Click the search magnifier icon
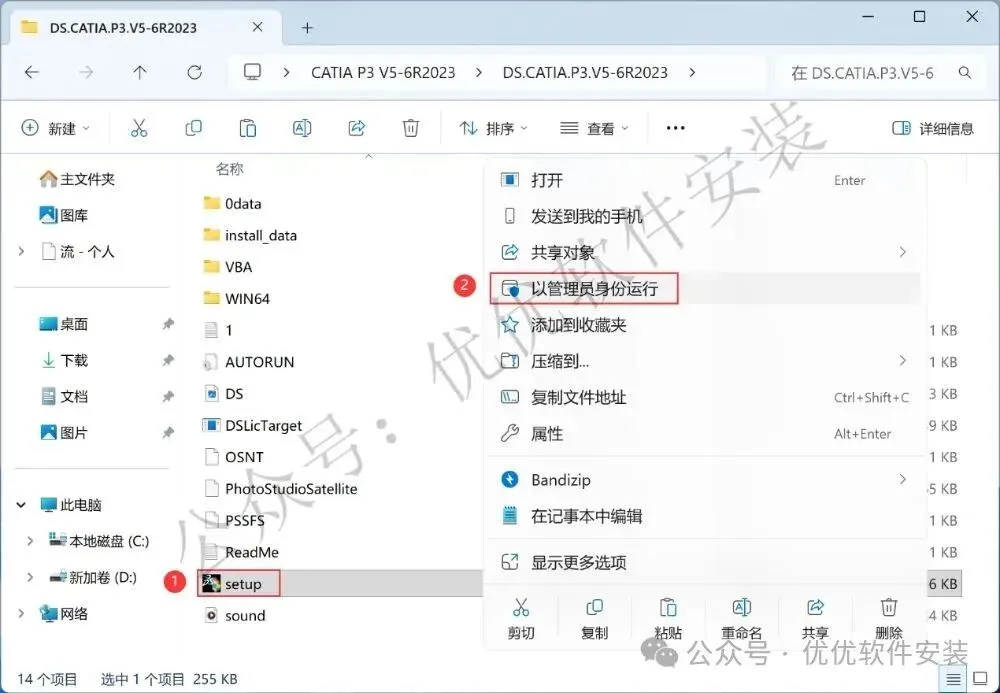The width and height of the screenshot is (1000, 693). [x=965, y=73]
